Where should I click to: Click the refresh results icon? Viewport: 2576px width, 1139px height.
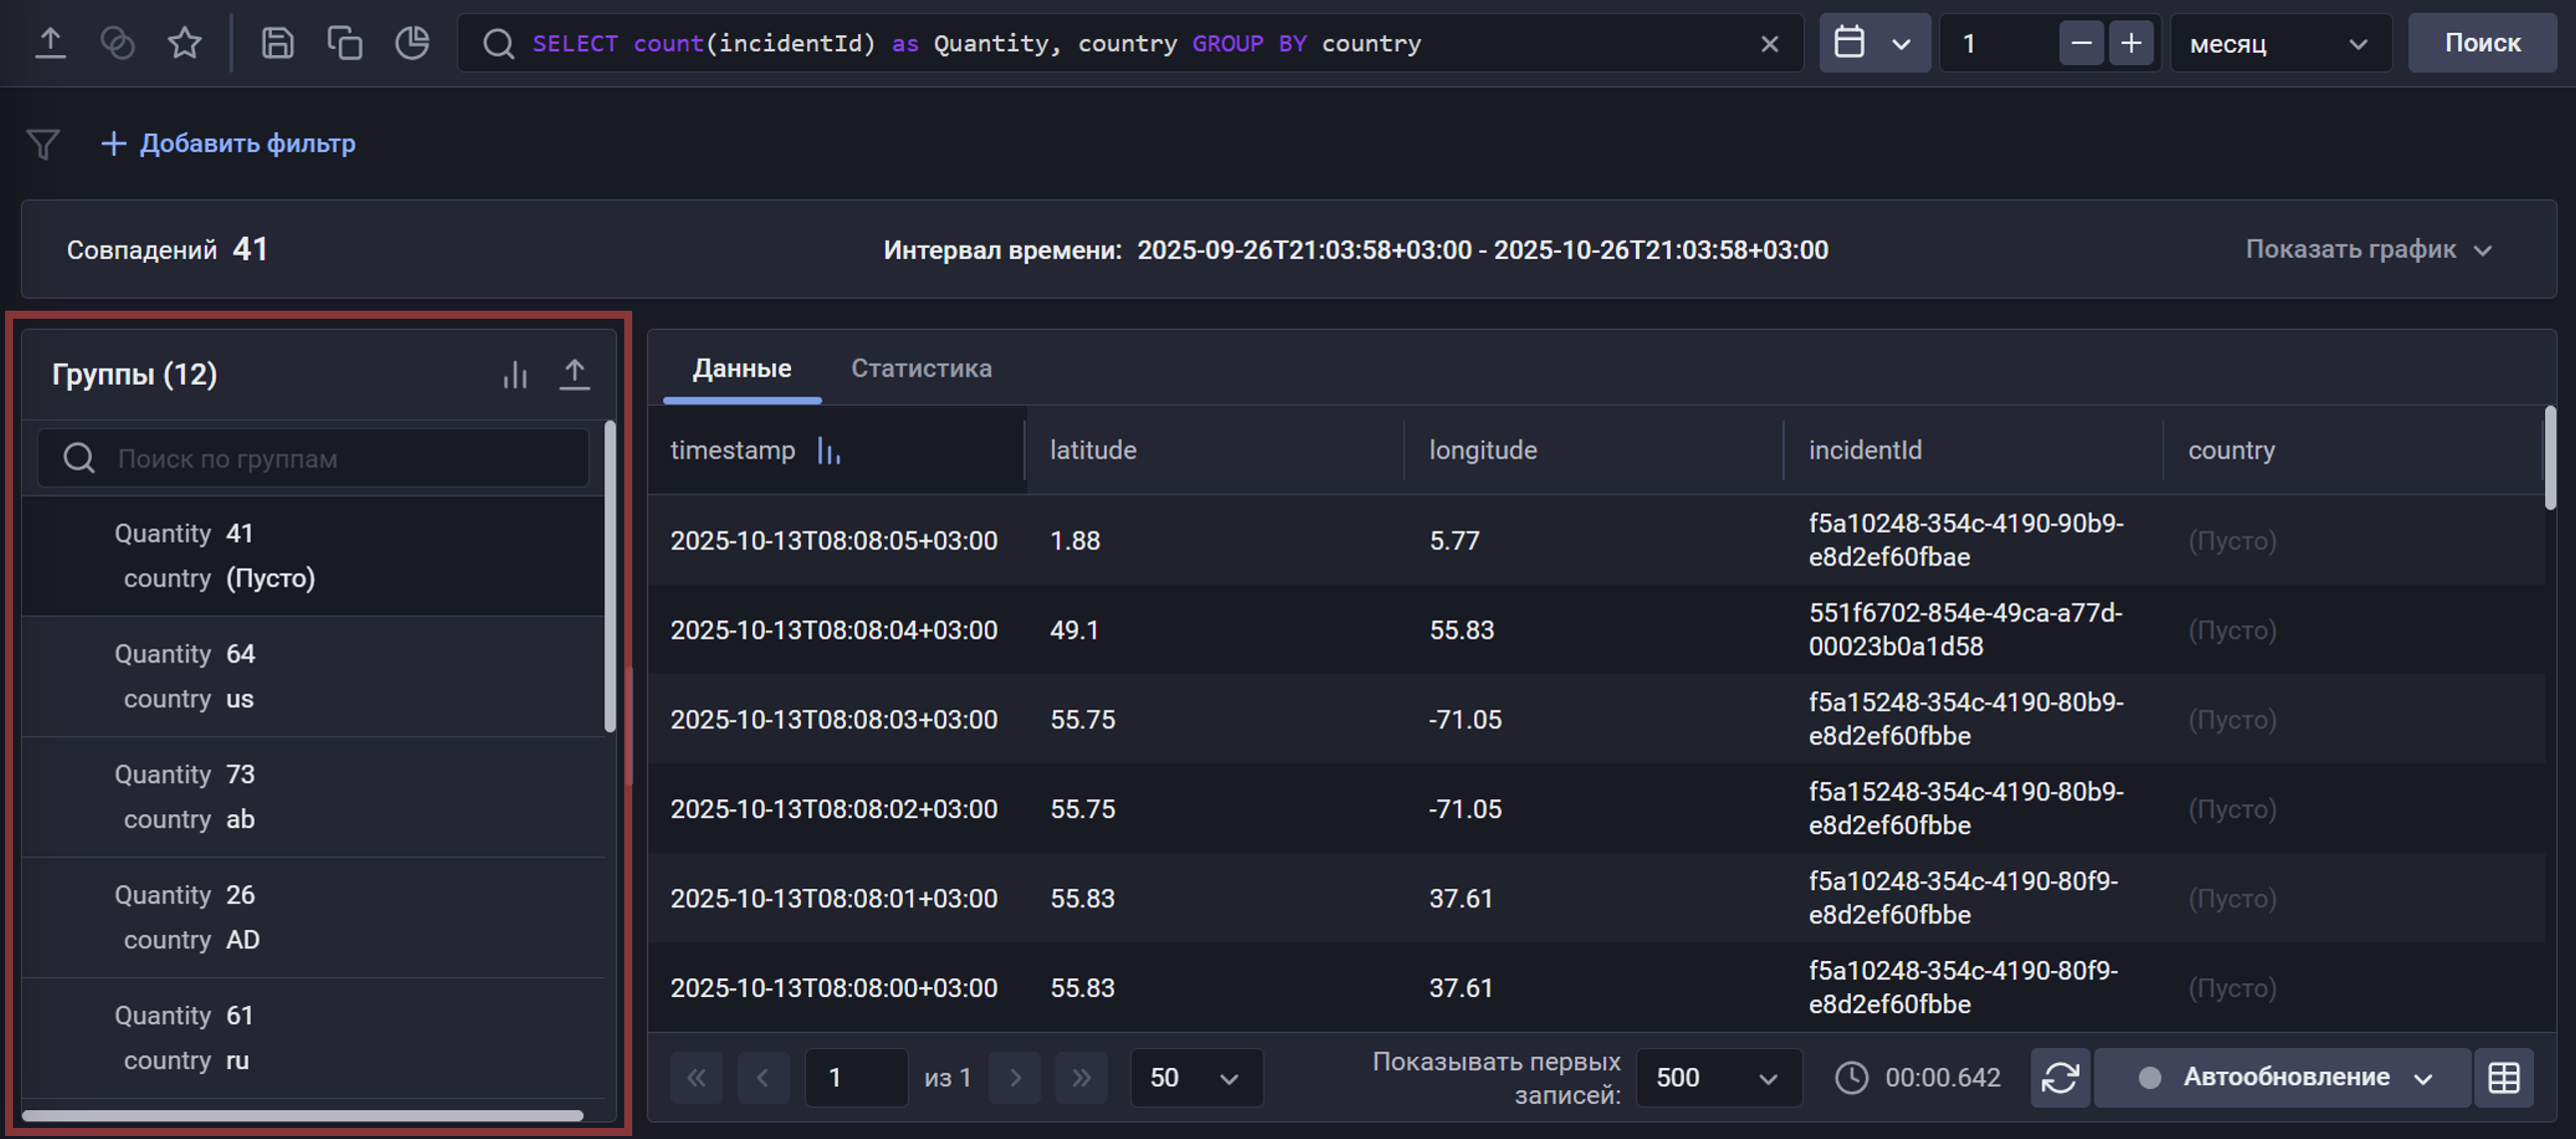click(2060, 1077)
